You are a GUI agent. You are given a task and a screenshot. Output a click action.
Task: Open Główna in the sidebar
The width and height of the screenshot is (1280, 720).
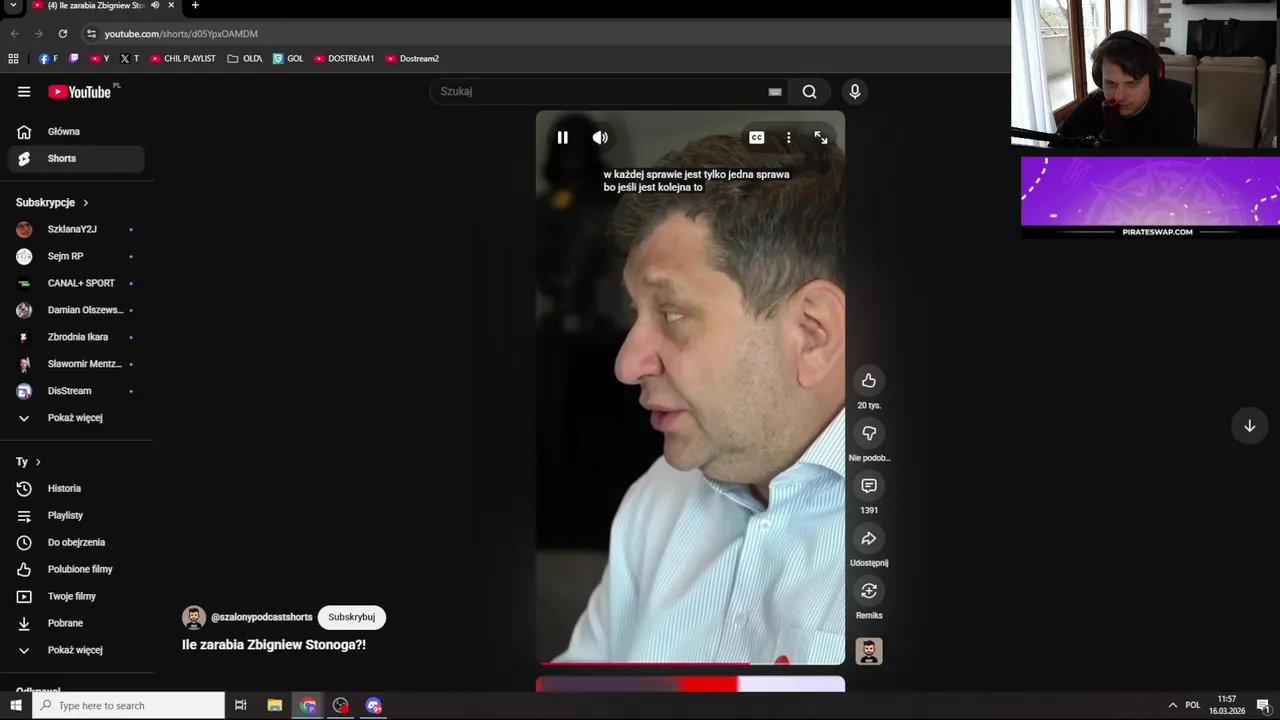76,132
